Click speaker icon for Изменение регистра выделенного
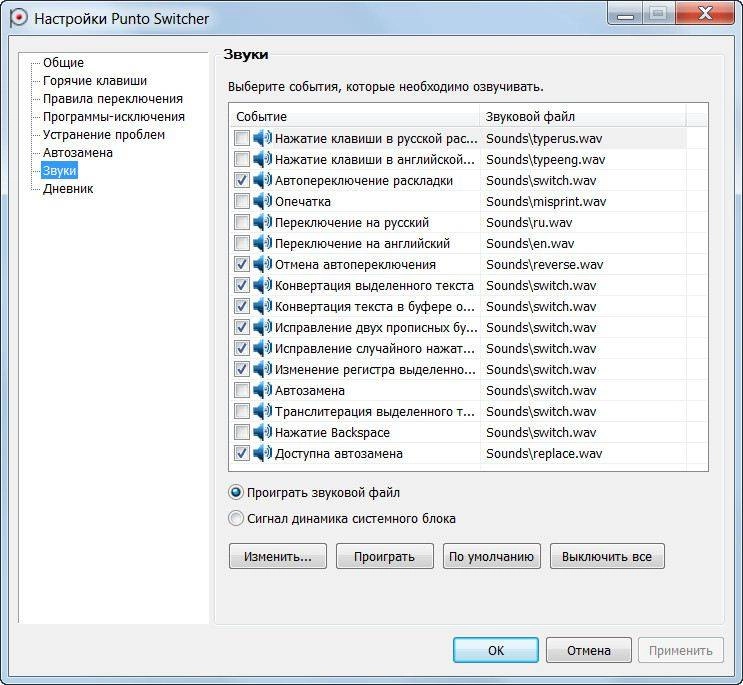The image size is (743, 685). pyautogui.click(x=263, y=369)
